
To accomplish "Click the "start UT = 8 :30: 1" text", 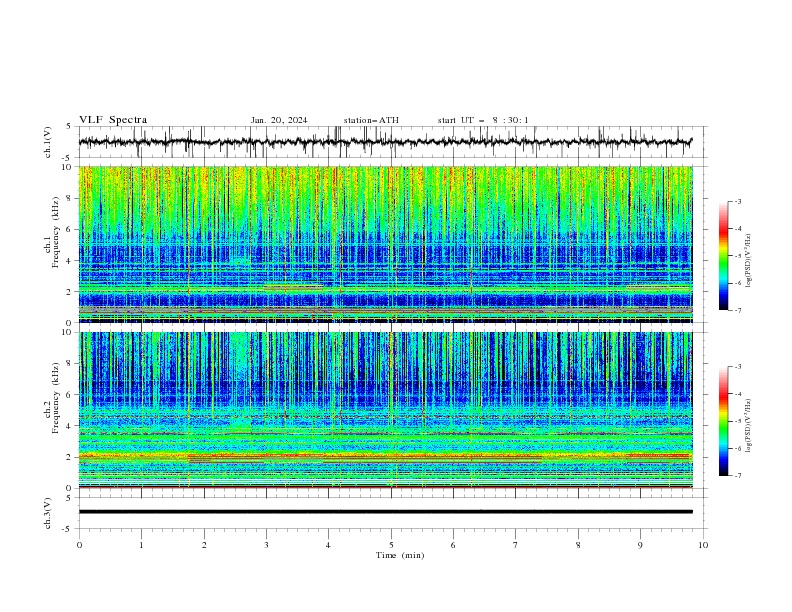I will (x=483, y=120).
